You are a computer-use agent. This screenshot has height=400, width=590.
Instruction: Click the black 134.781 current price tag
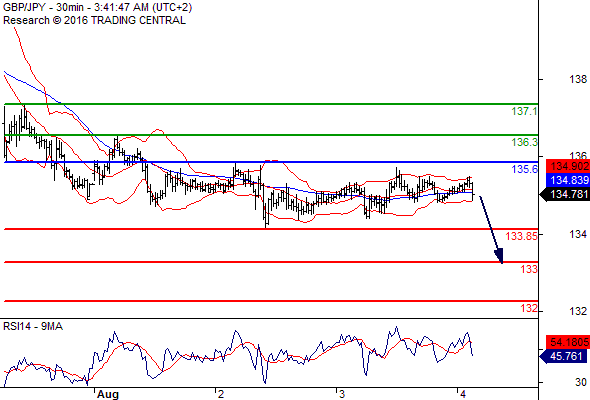565,194
